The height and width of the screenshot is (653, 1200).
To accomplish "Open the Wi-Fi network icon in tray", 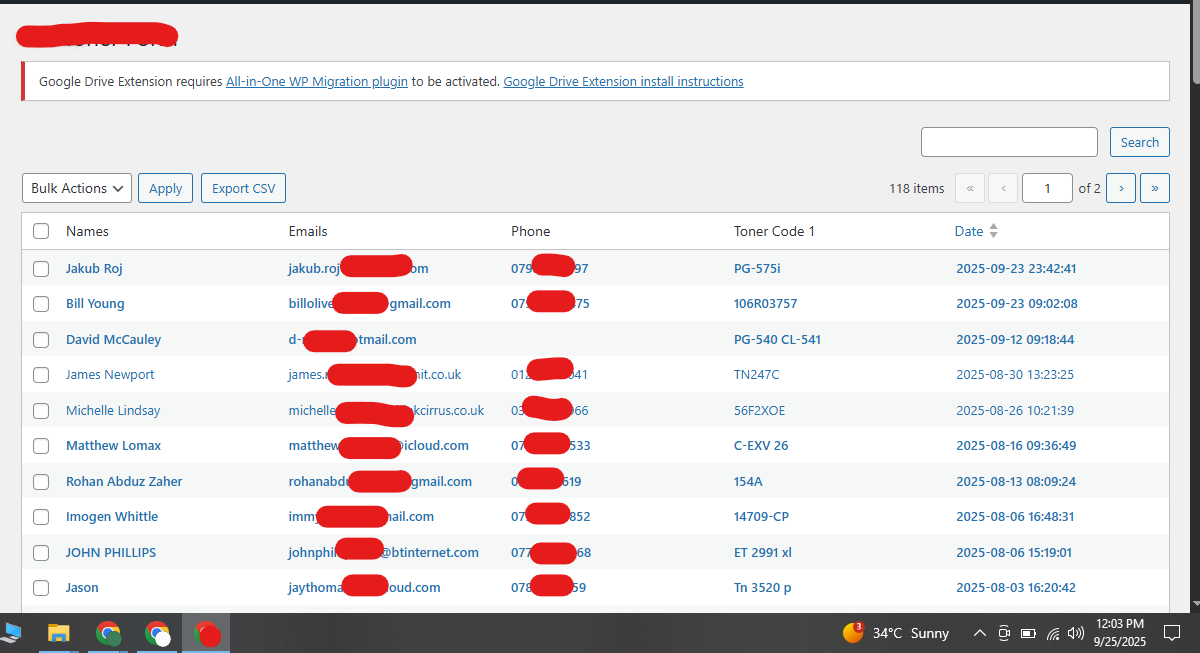I will click(x=1053, y=633).
